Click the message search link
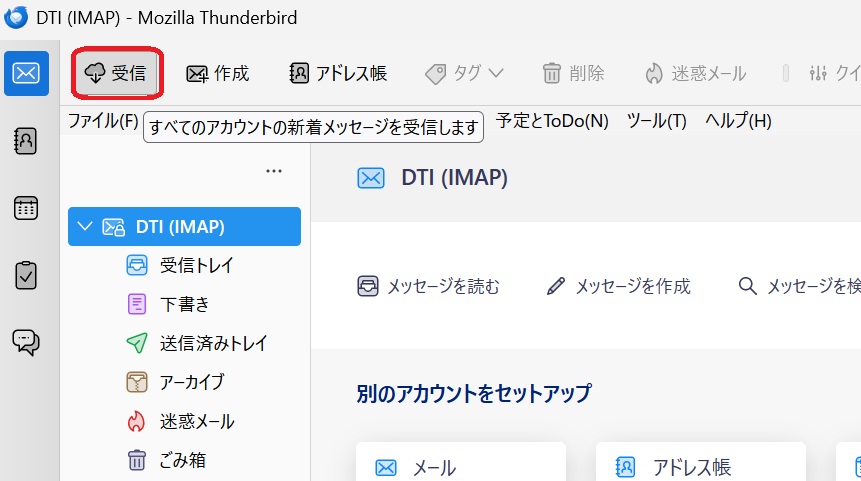 799,286
